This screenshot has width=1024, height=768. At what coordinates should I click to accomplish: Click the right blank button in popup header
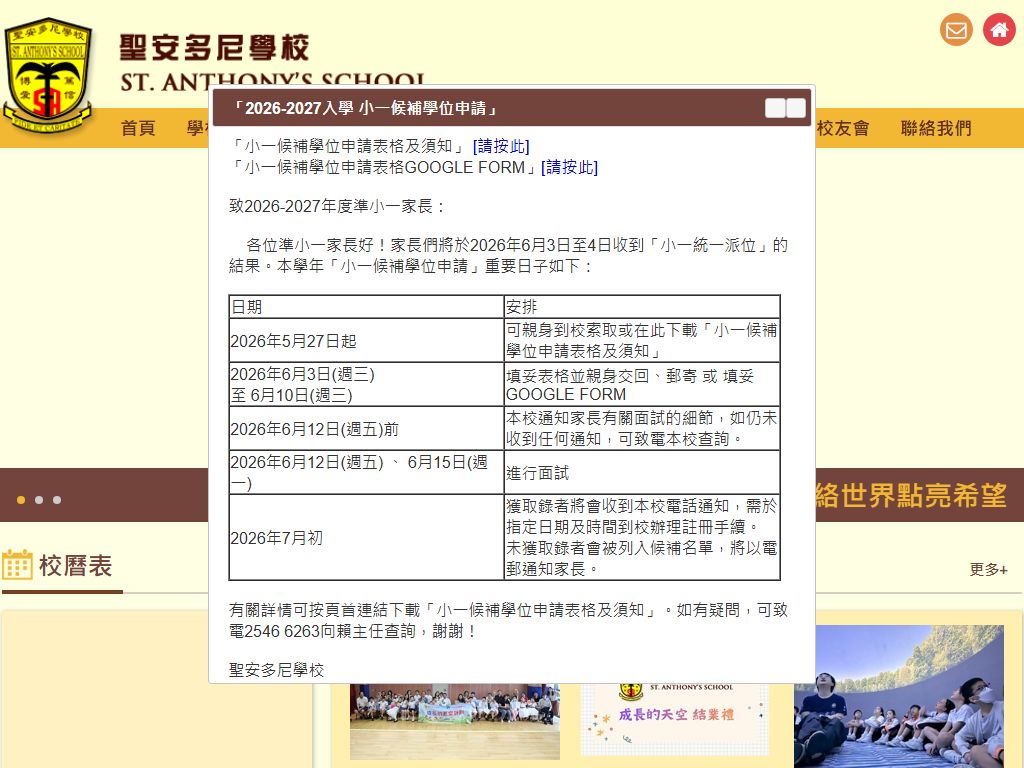795,108
